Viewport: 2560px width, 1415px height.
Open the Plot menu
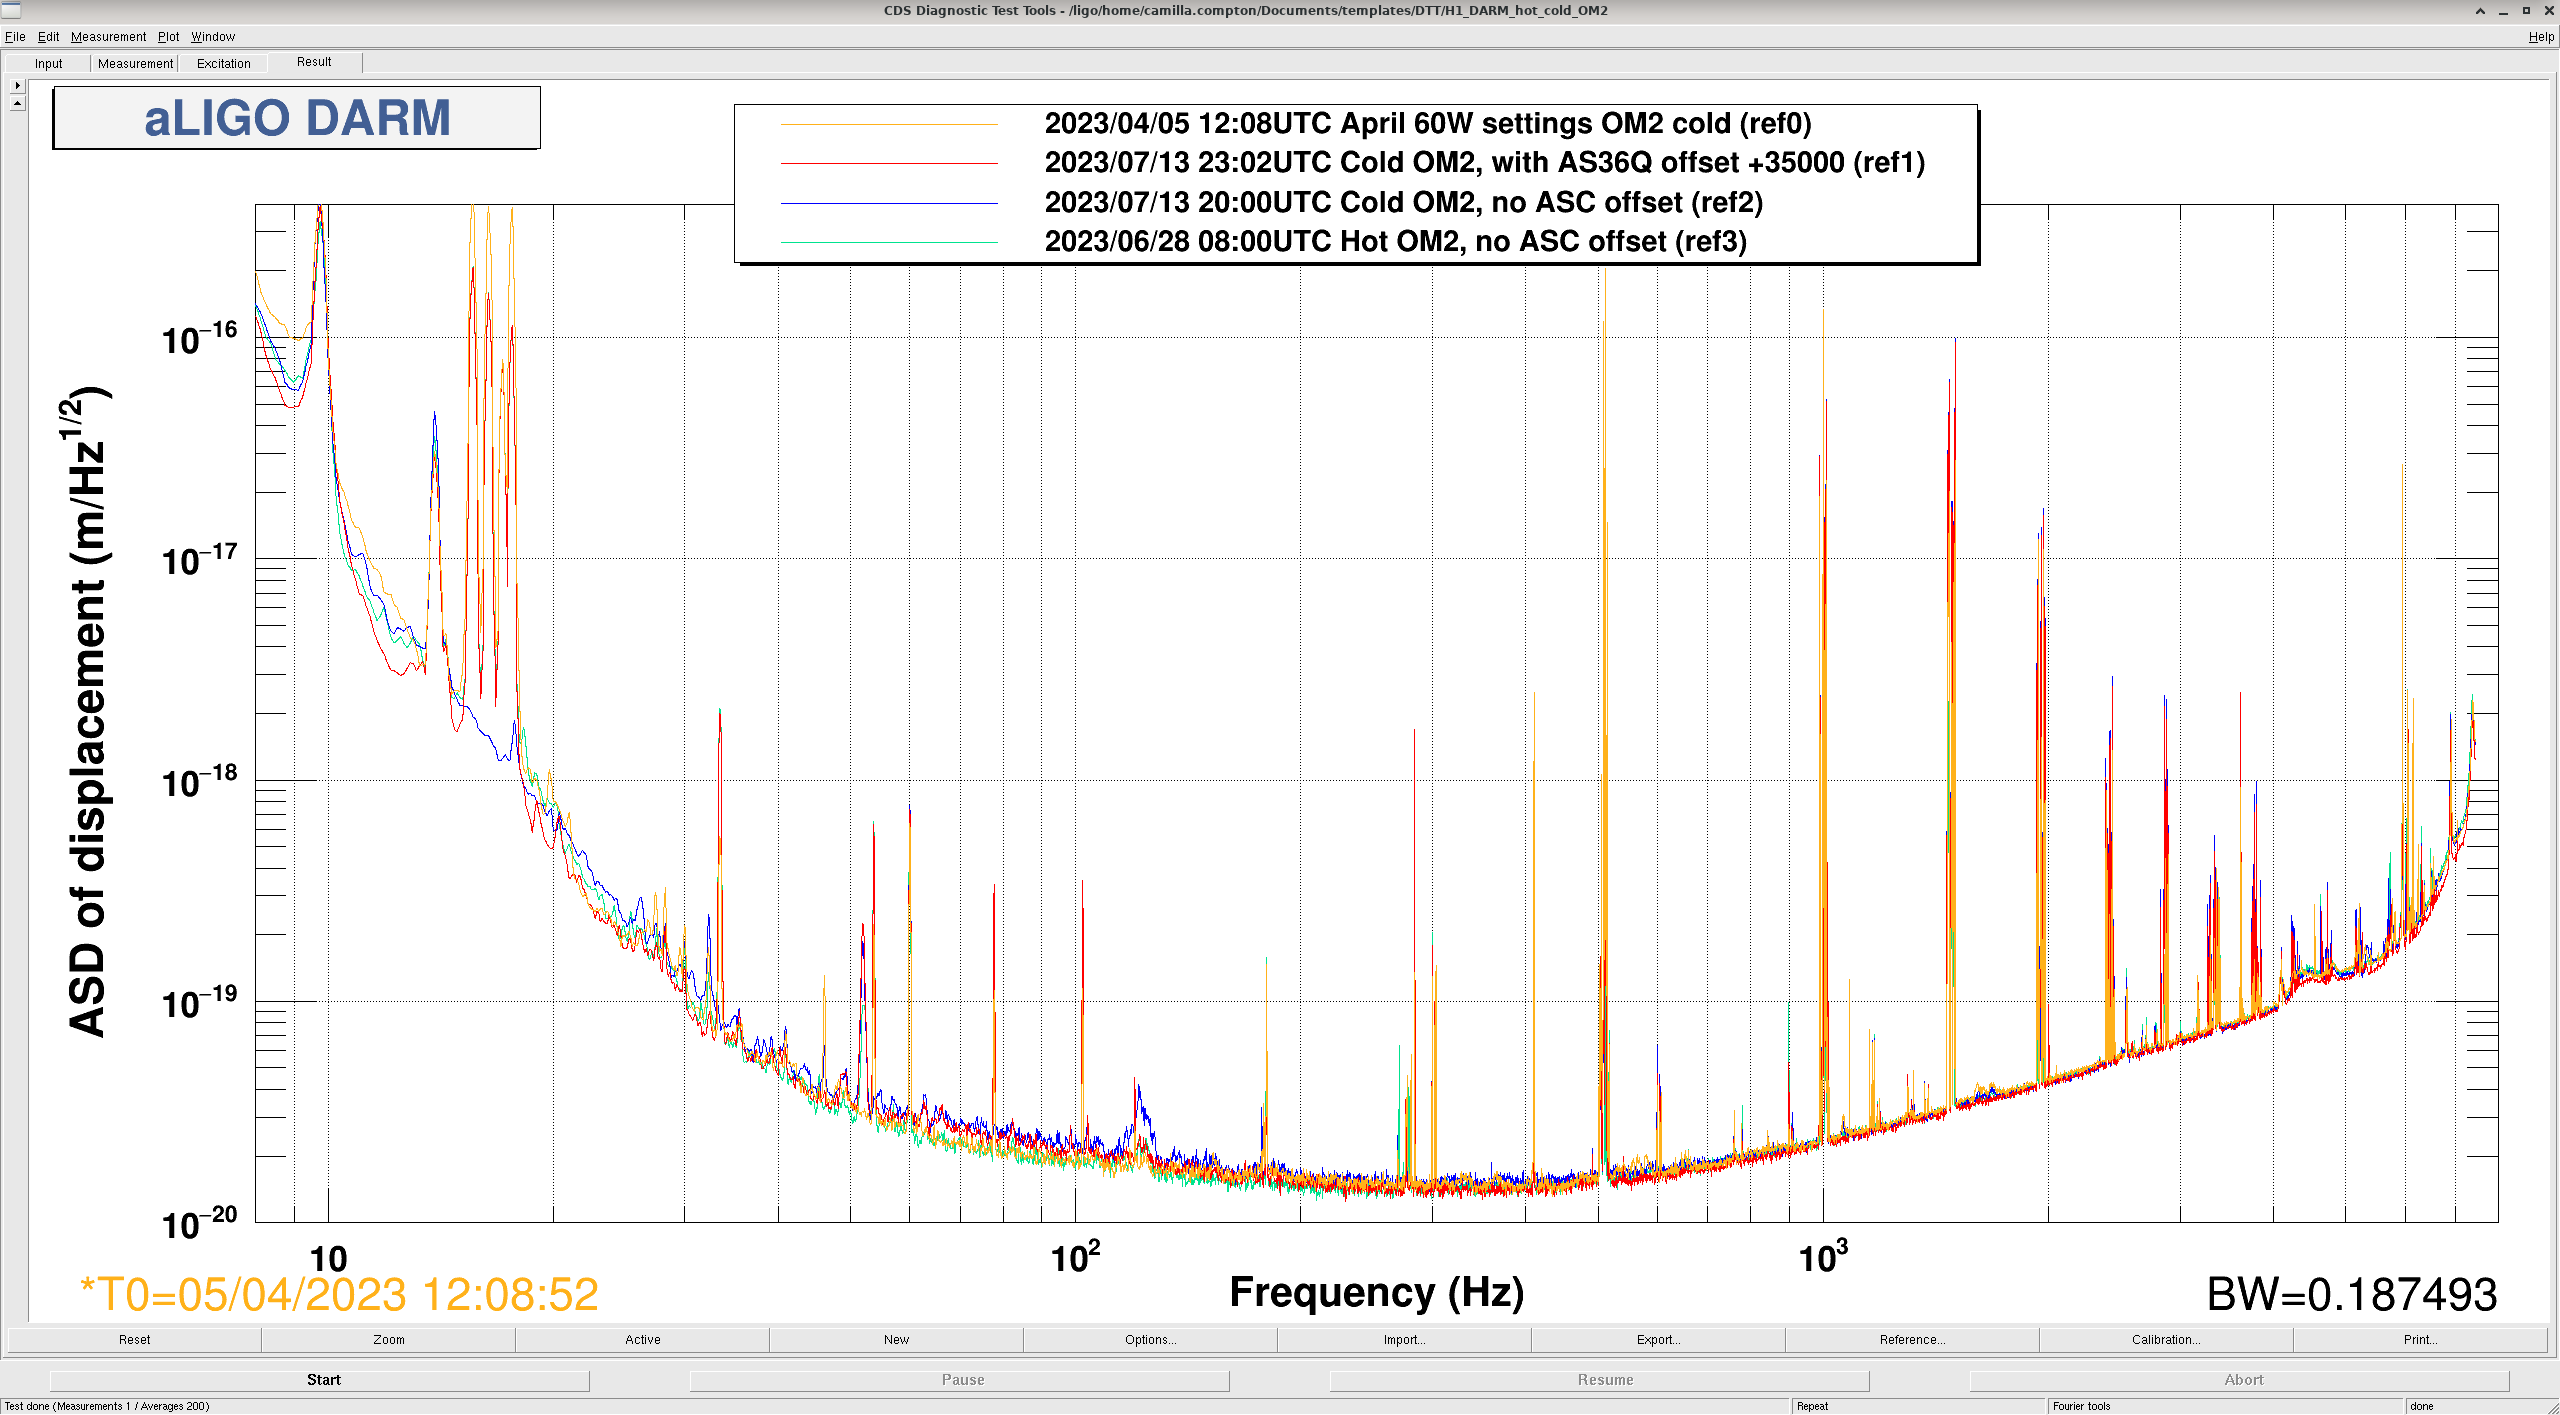click(168, 37)
